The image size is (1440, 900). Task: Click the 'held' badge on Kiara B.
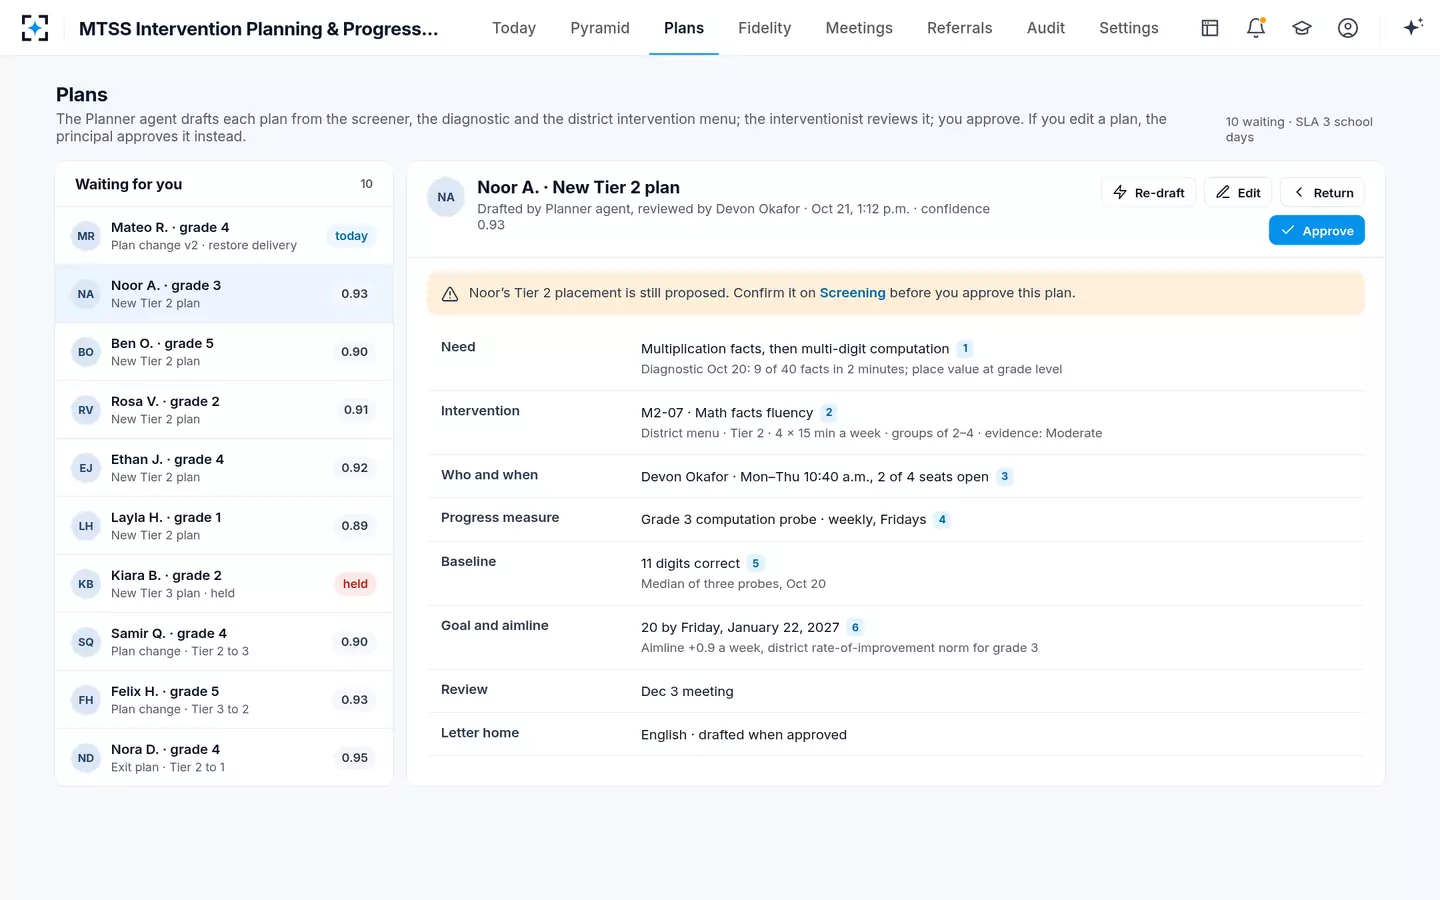[355, 584]
